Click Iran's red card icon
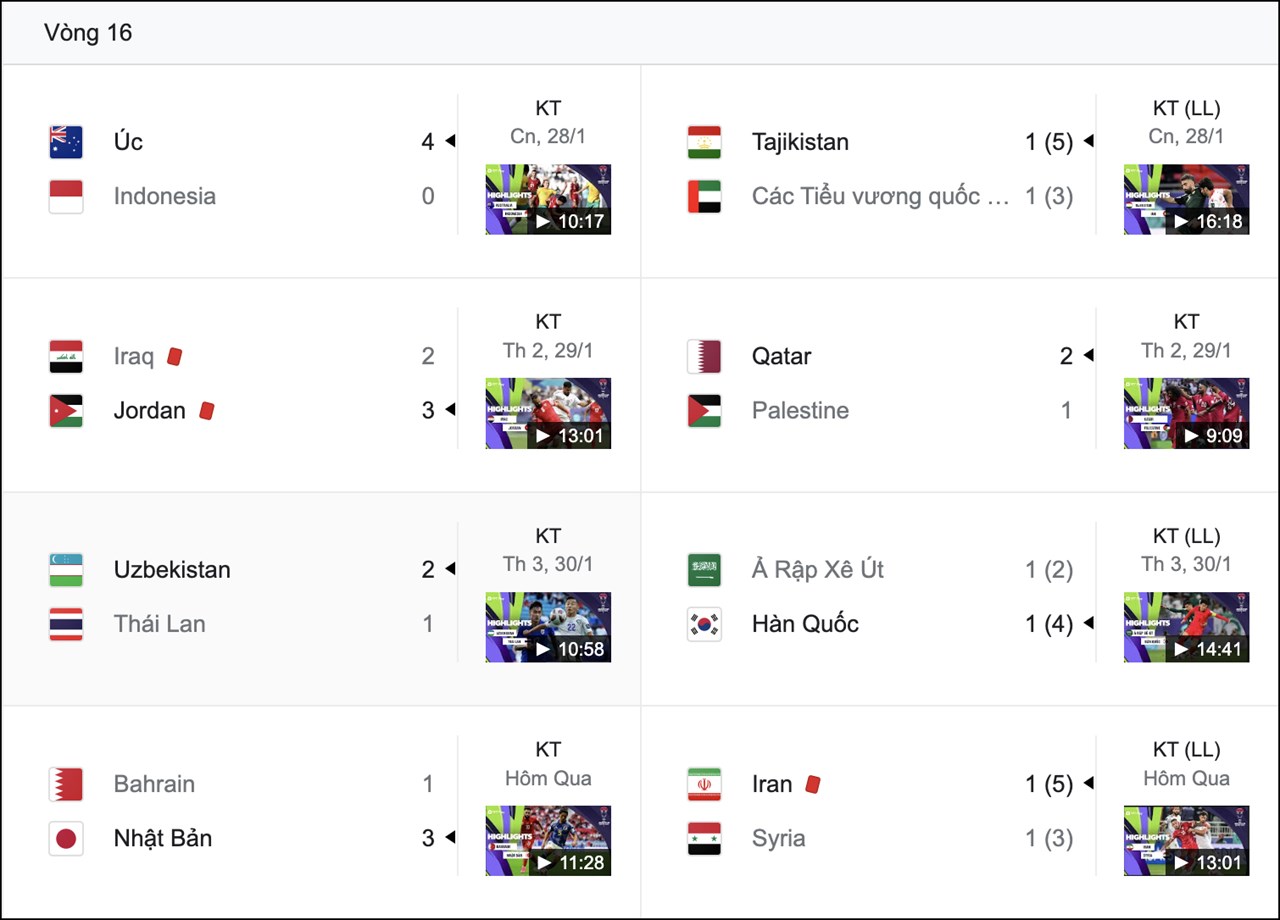 click(812, 784)
